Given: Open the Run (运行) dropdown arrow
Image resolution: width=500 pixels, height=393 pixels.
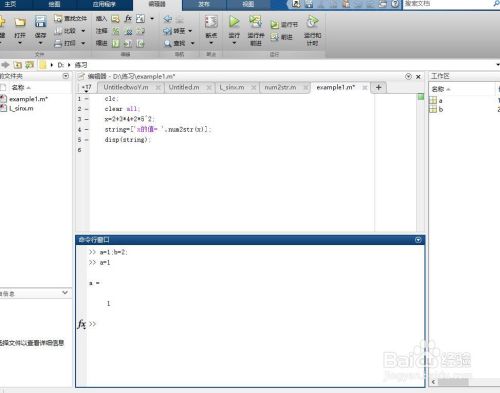Looking at the screenshot, I should click(234, 43).
